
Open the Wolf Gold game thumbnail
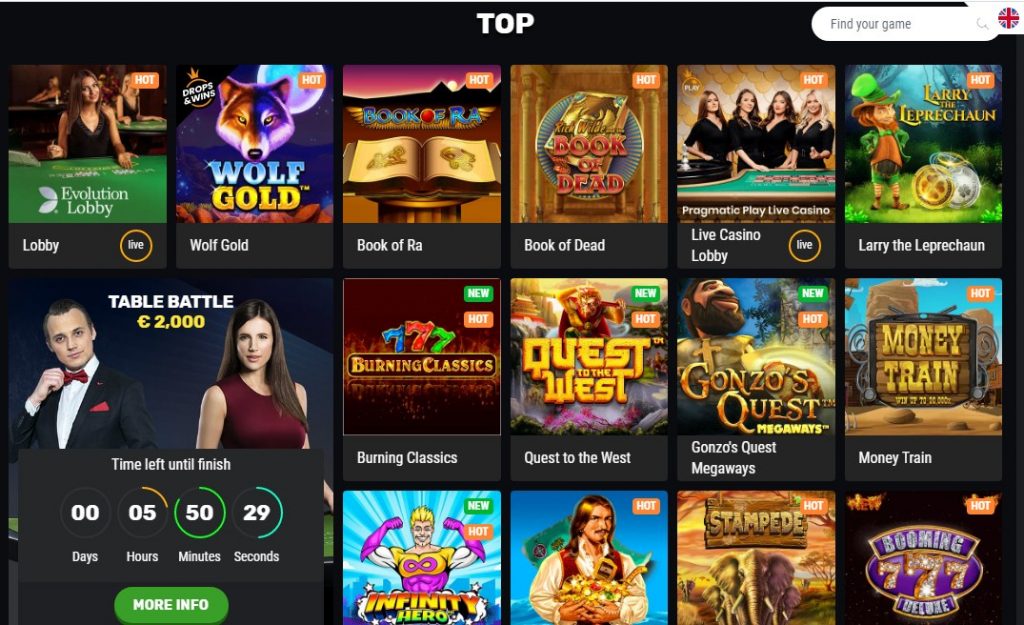click(x=255, y=144)
